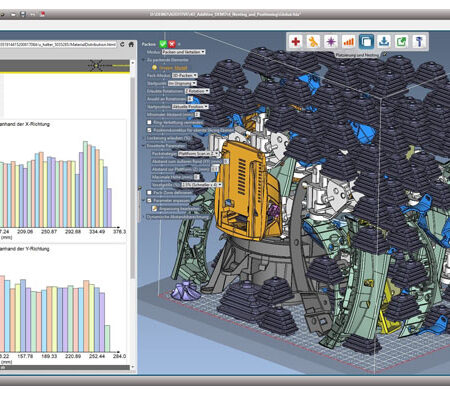Toggle the checkbox below Minimaler Abstand
The height and width of the screenshot is (395, 450).
click(x=149, y=122)
